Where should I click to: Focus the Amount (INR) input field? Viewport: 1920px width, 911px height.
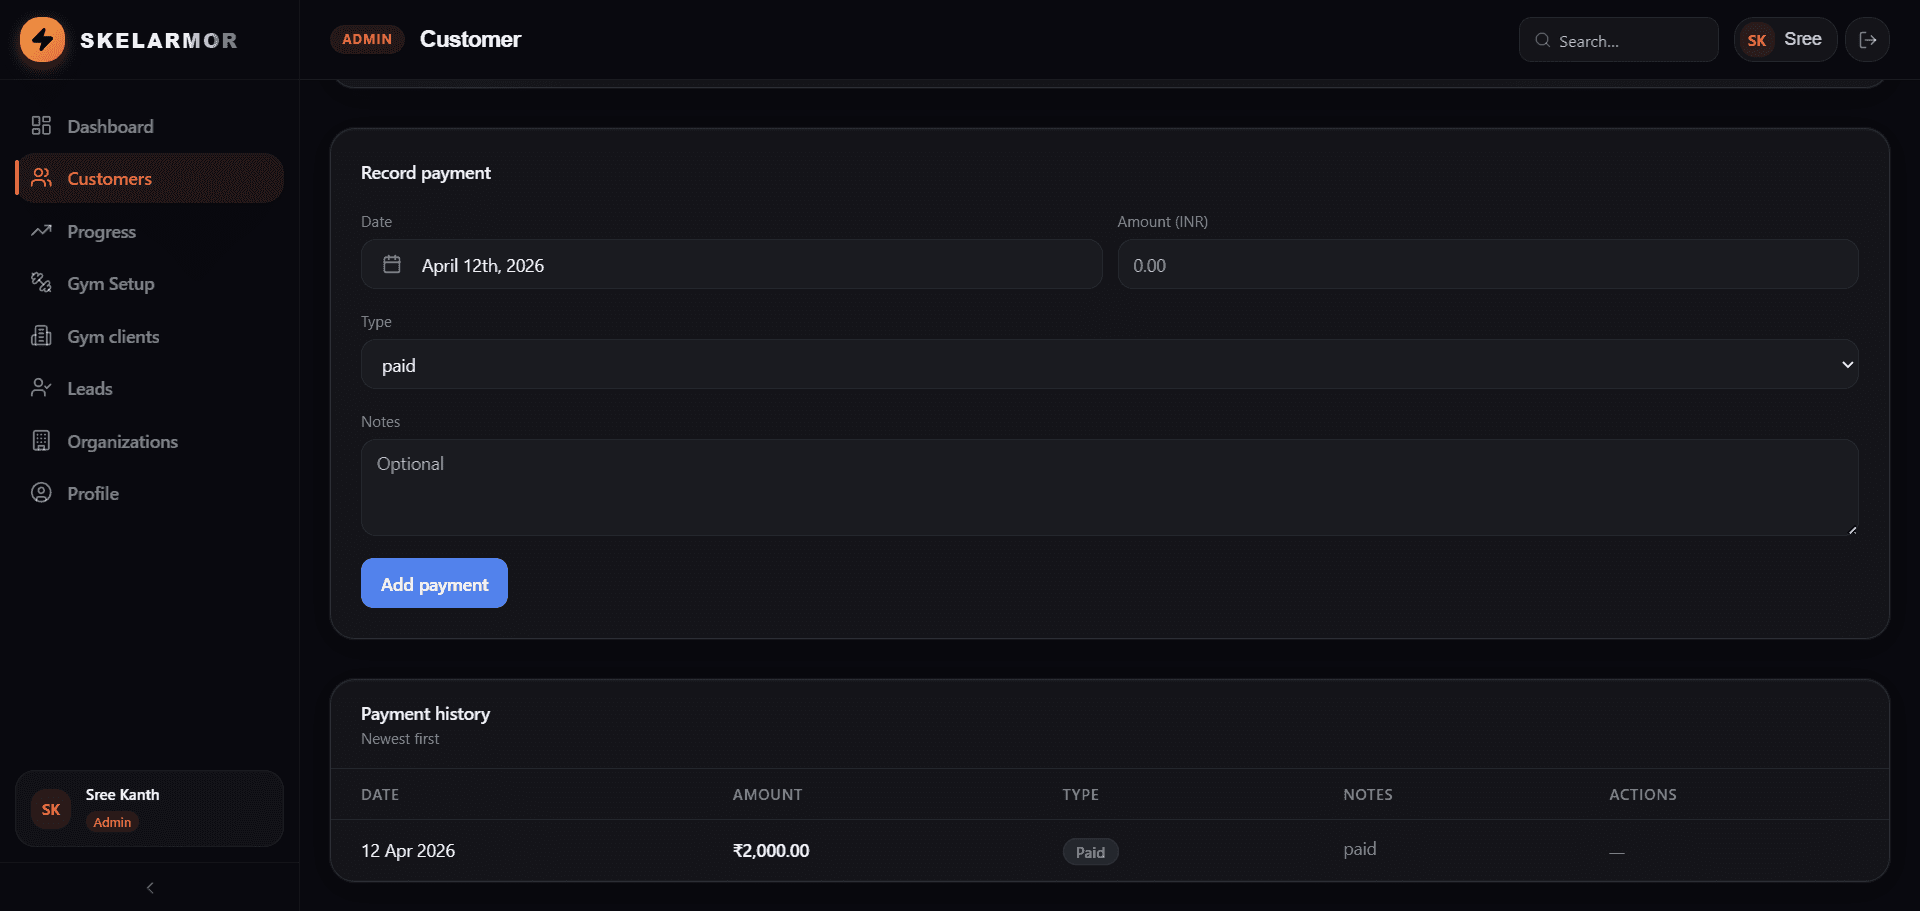1487,265
